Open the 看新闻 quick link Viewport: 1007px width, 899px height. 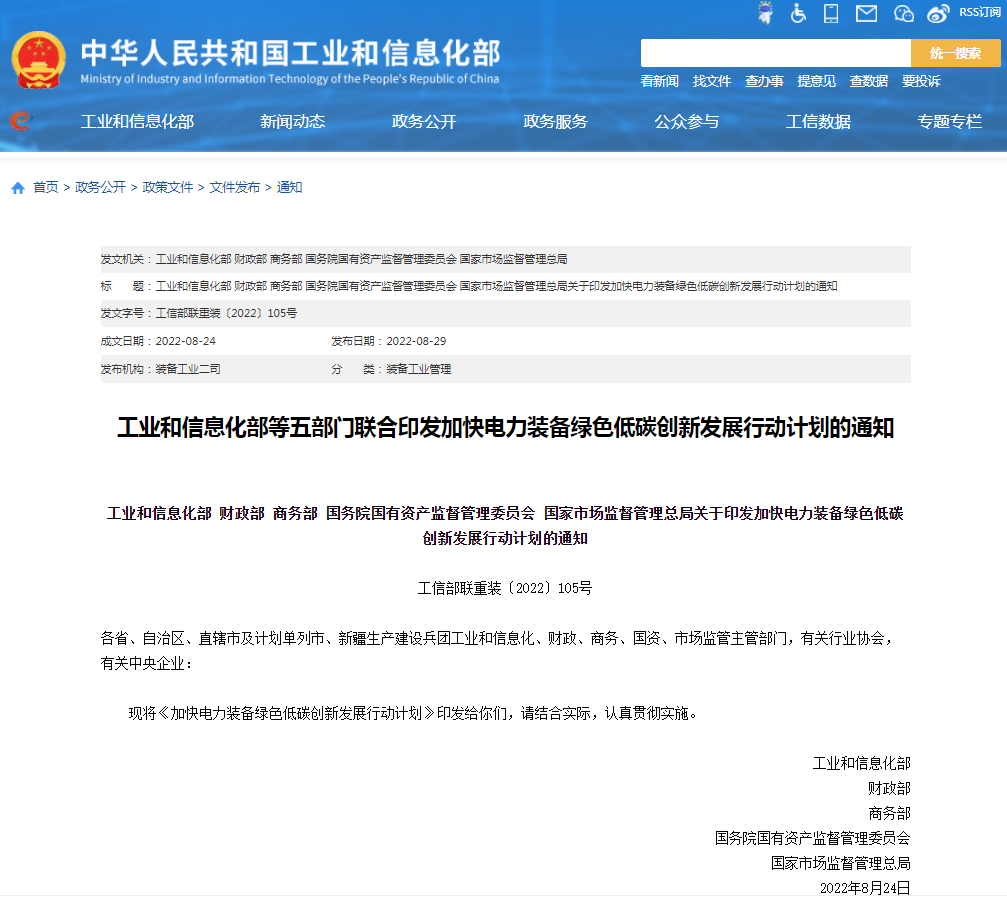(660, 81)
